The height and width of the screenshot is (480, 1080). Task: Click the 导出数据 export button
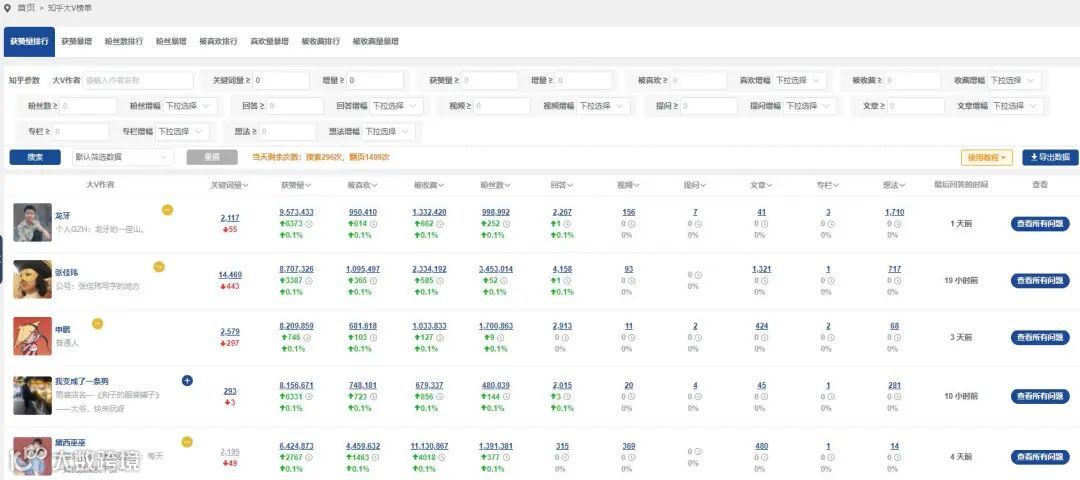[1050, 158]
